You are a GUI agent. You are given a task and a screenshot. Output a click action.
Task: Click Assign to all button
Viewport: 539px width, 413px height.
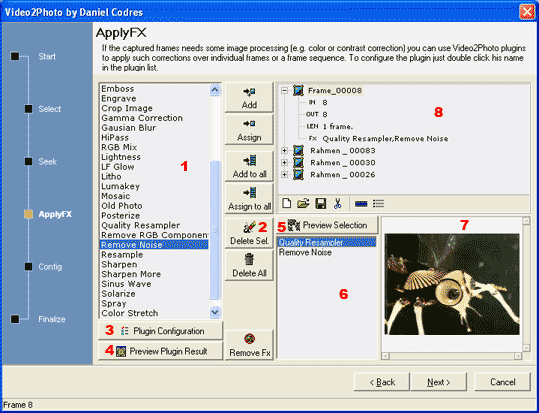[249, 198]
